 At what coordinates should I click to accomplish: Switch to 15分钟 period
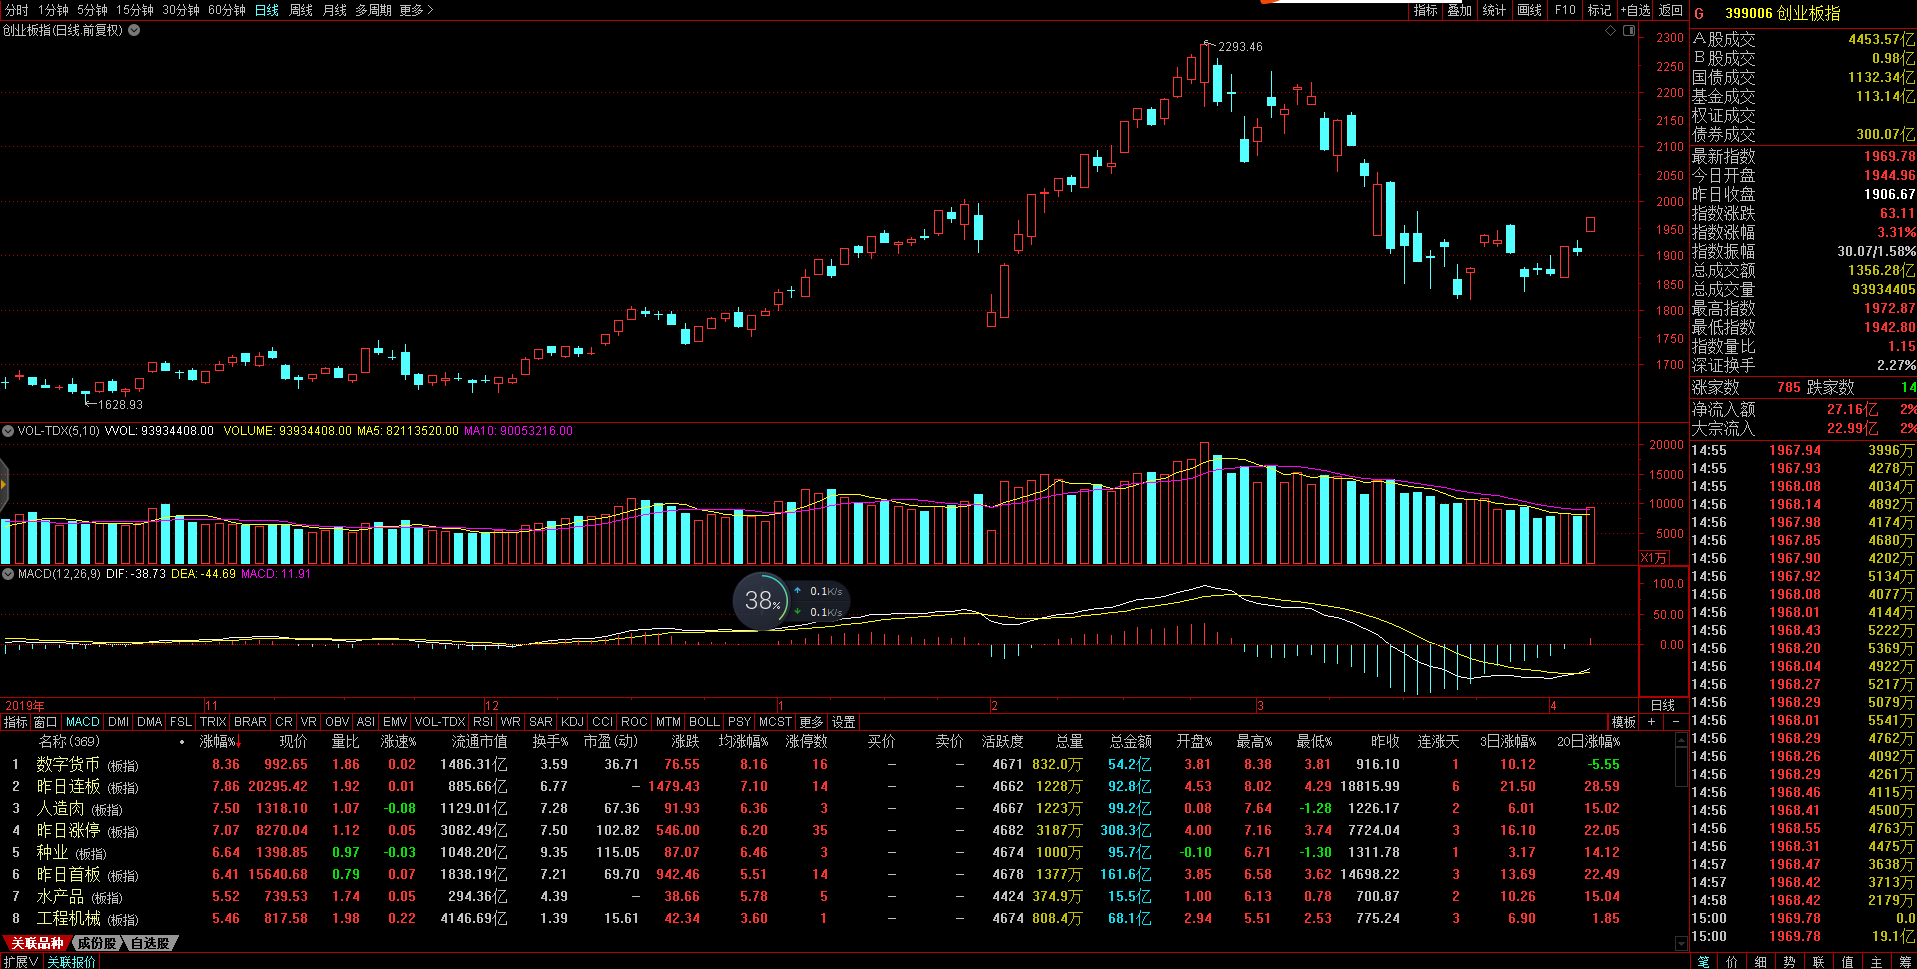tap(135, 10)
